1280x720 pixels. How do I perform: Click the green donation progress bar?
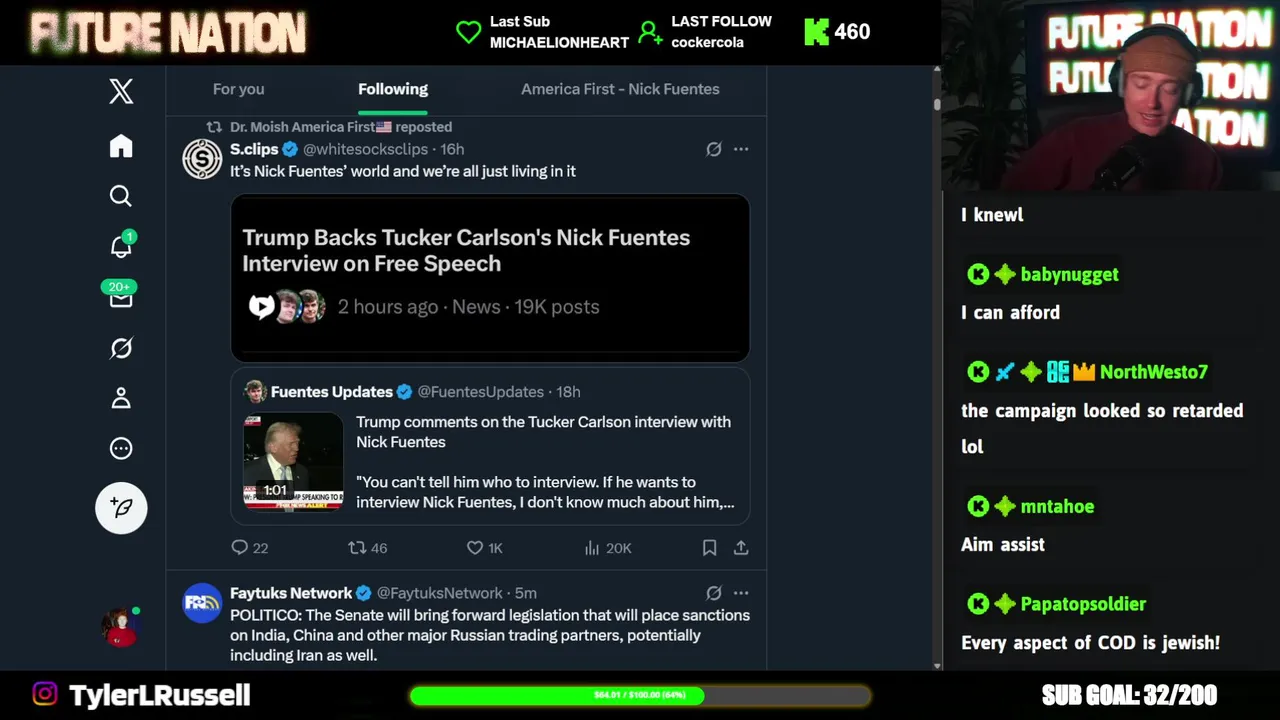(x=640, y=695)
